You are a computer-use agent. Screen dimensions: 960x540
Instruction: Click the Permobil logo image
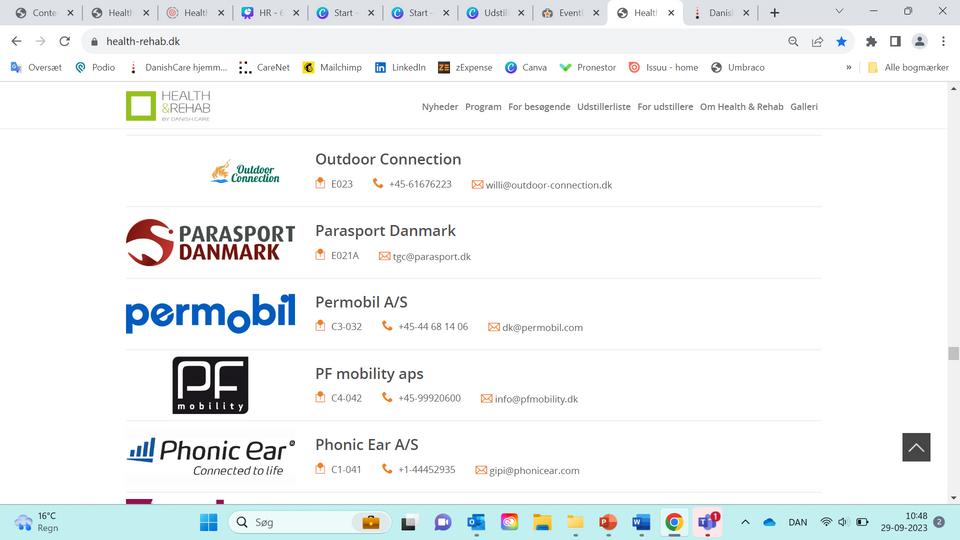(211, 313)
